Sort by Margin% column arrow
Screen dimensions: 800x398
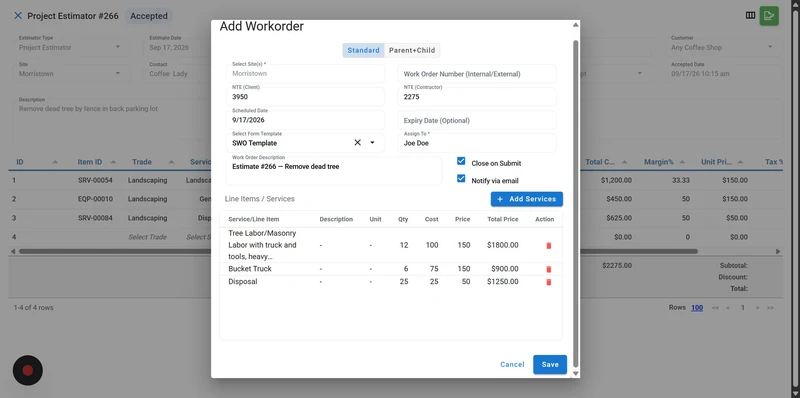coord(682,162)
